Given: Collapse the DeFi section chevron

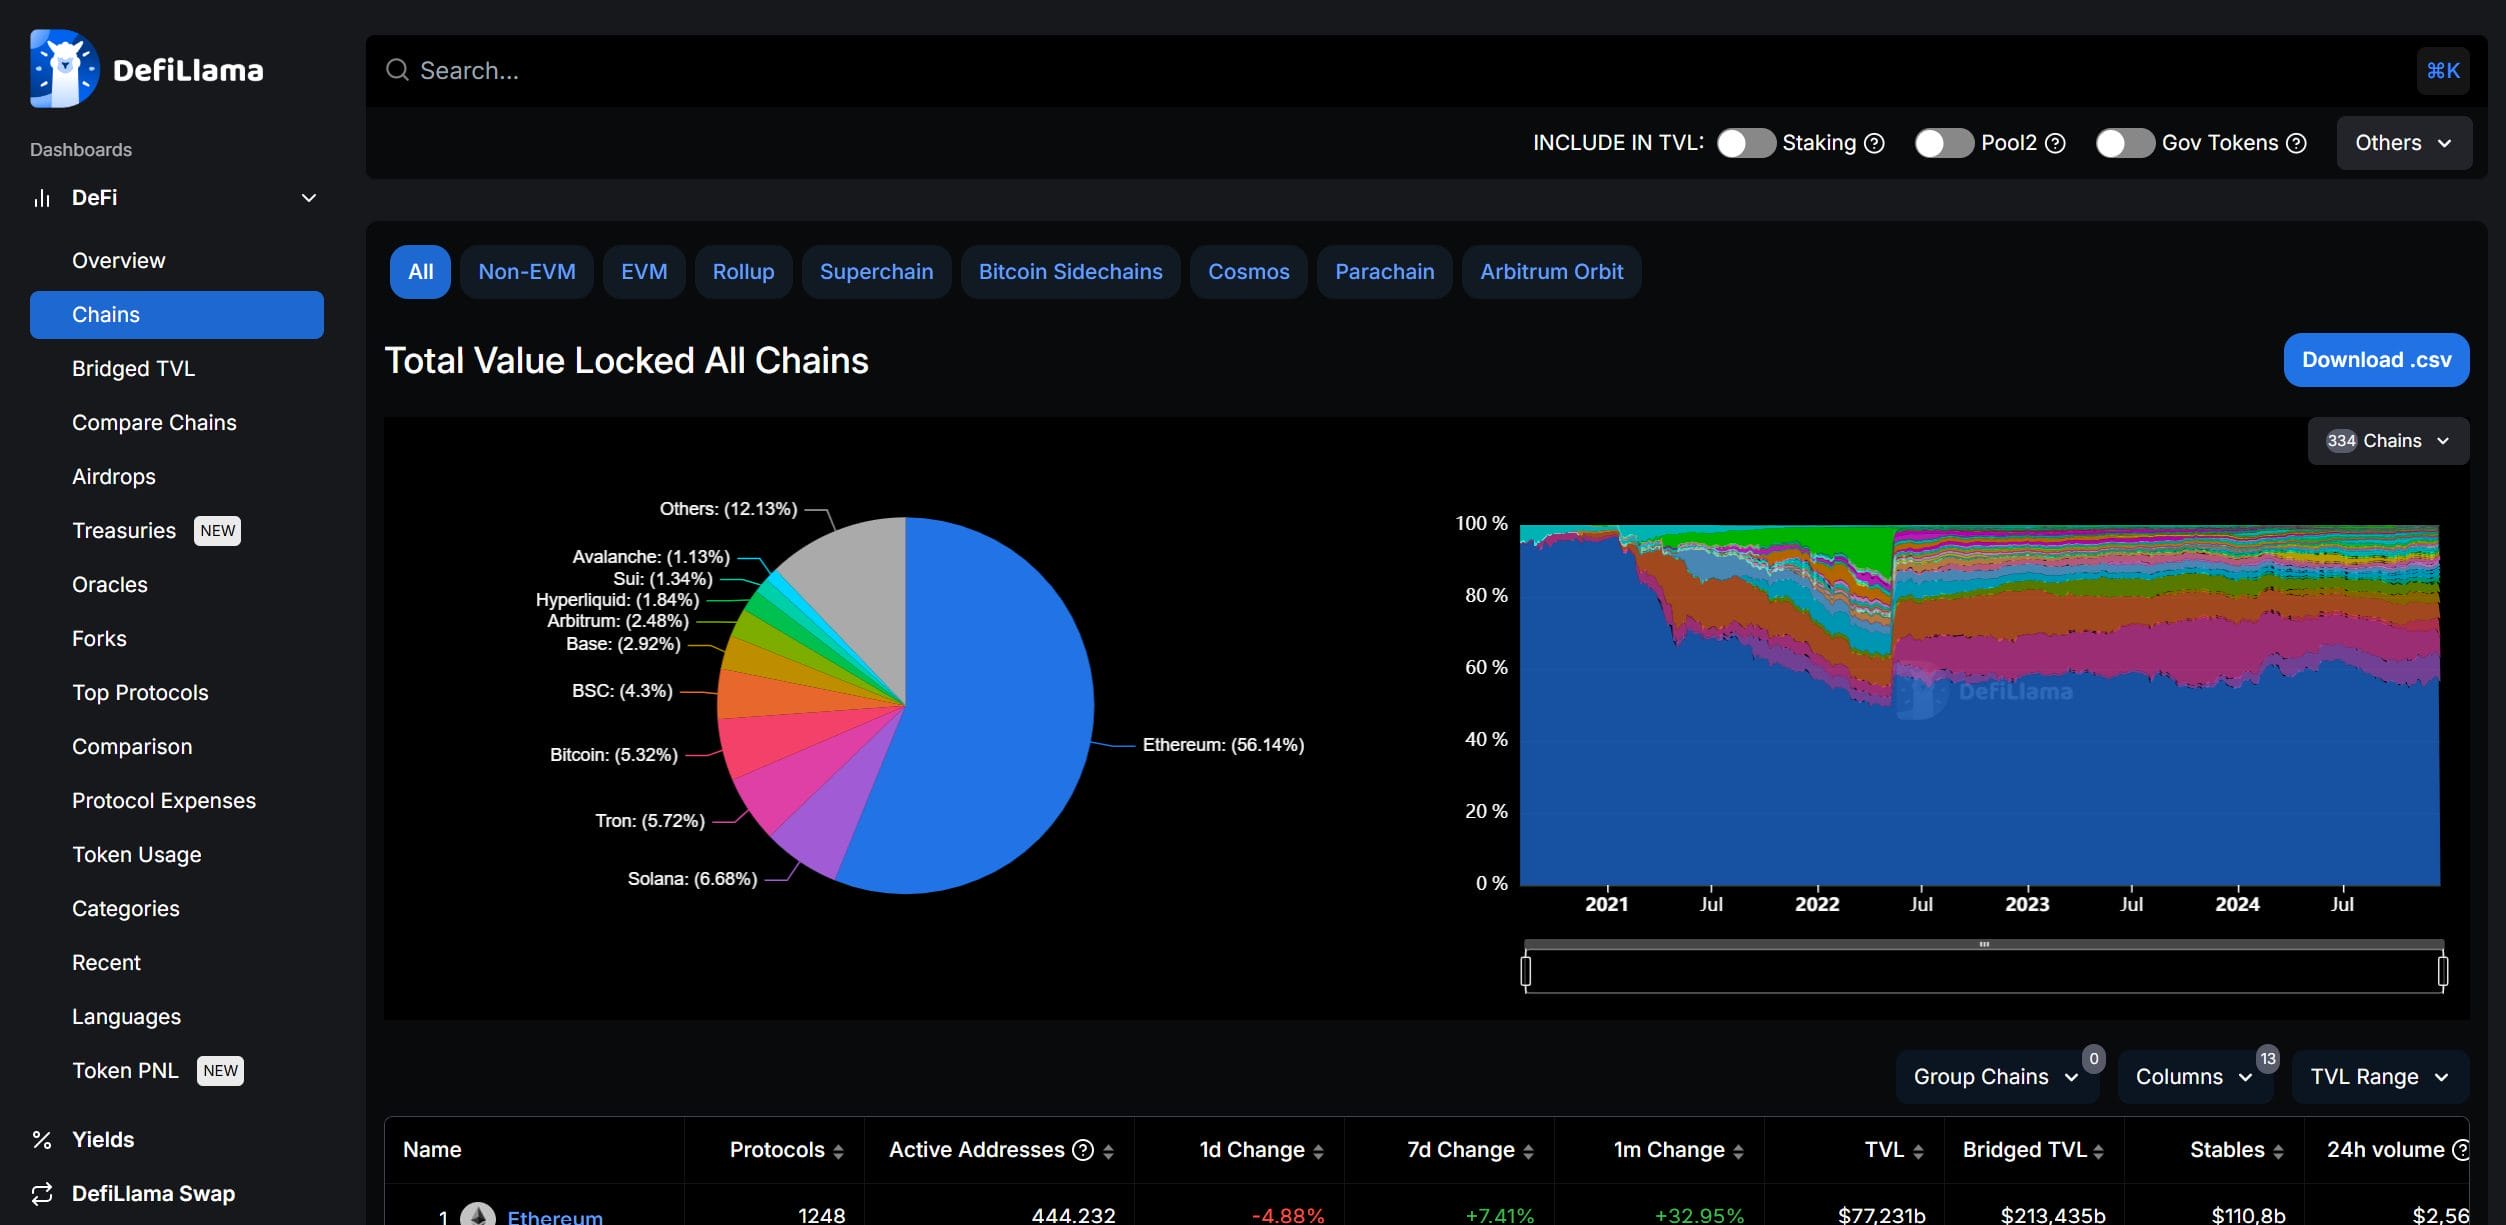Looking at the screenshot, I should coord(309,198).
